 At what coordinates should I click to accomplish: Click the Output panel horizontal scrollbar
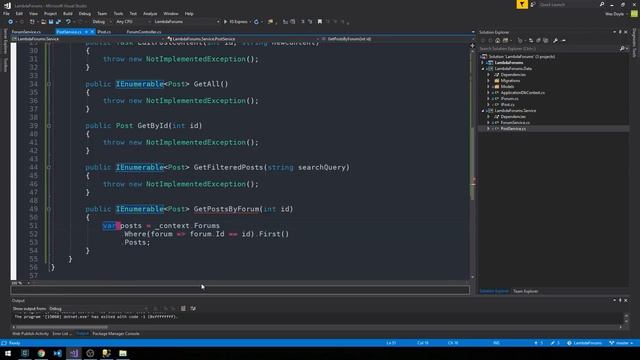click(61, 327)
